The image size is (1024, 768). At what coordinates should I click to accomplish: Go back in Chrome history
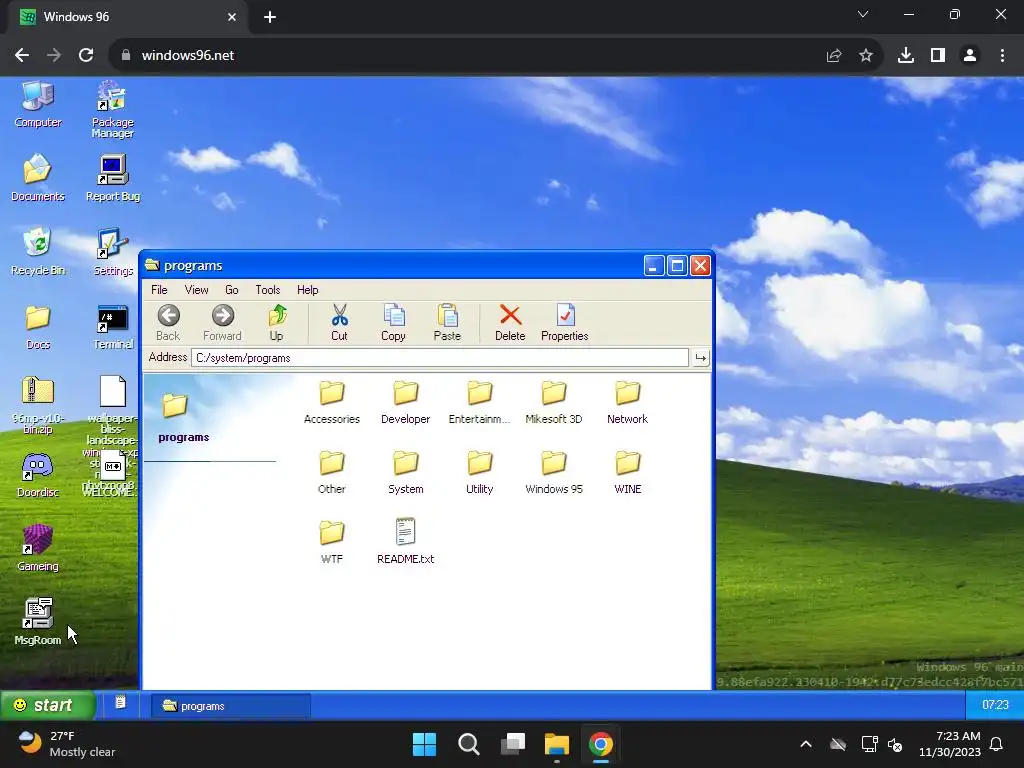tap(22, 56)
